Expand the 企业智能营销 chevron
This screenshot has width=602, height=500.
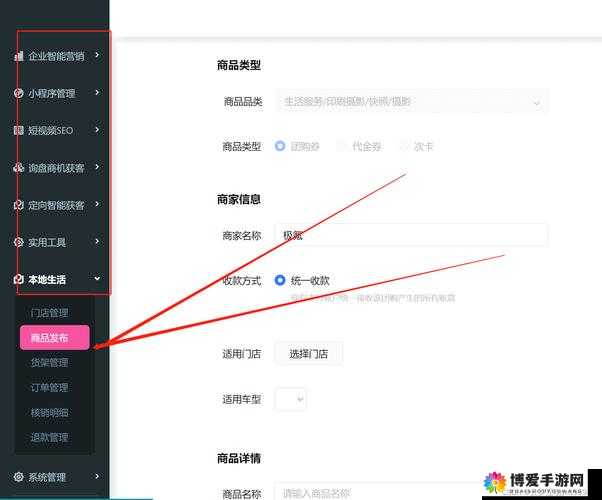97,55
